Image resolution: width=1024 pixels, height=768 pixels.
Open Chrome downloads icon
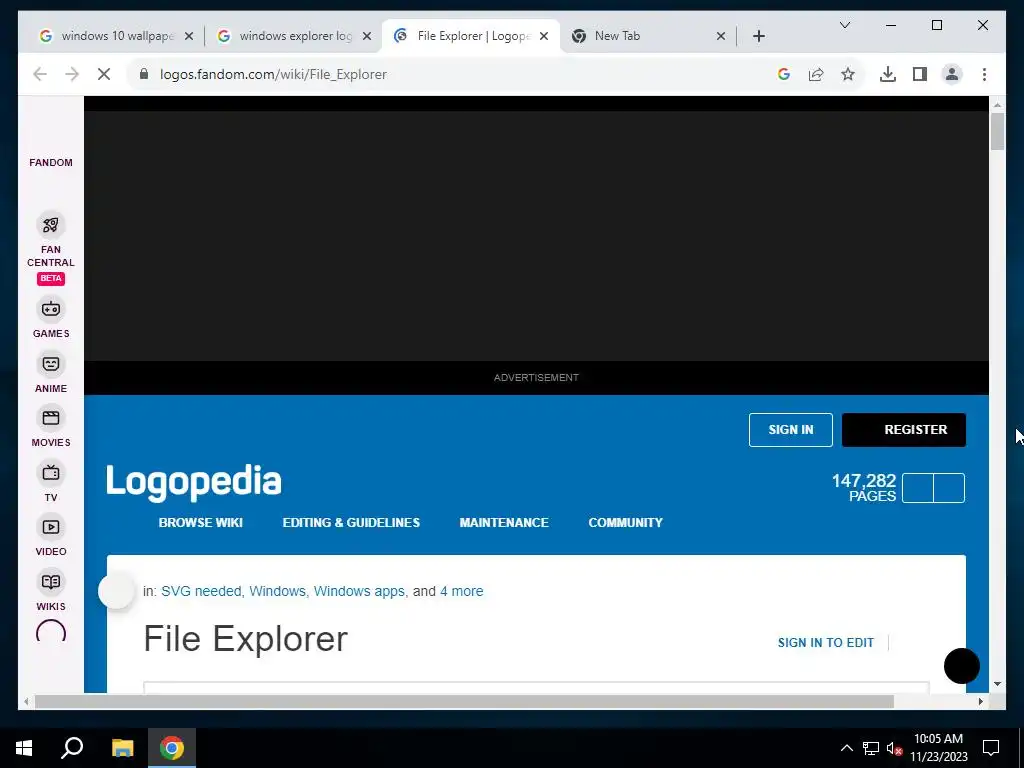click(x=888, y=74)
